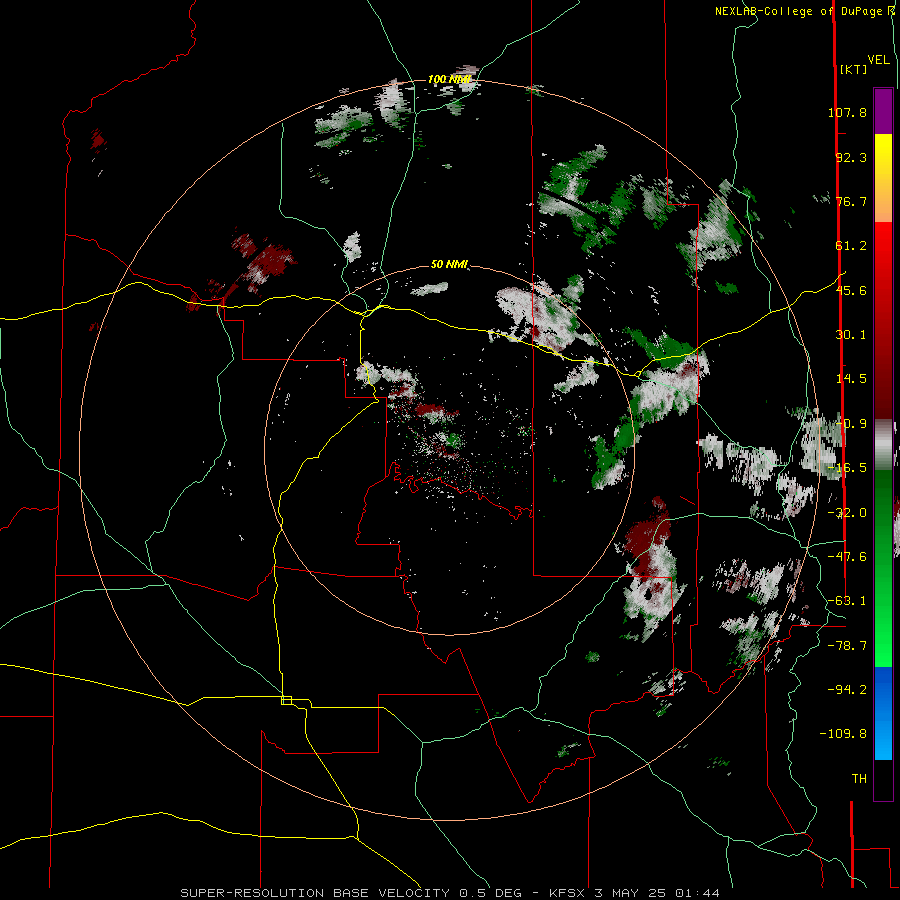
Task: Click the VEL legend title
Action: point(878,60)
